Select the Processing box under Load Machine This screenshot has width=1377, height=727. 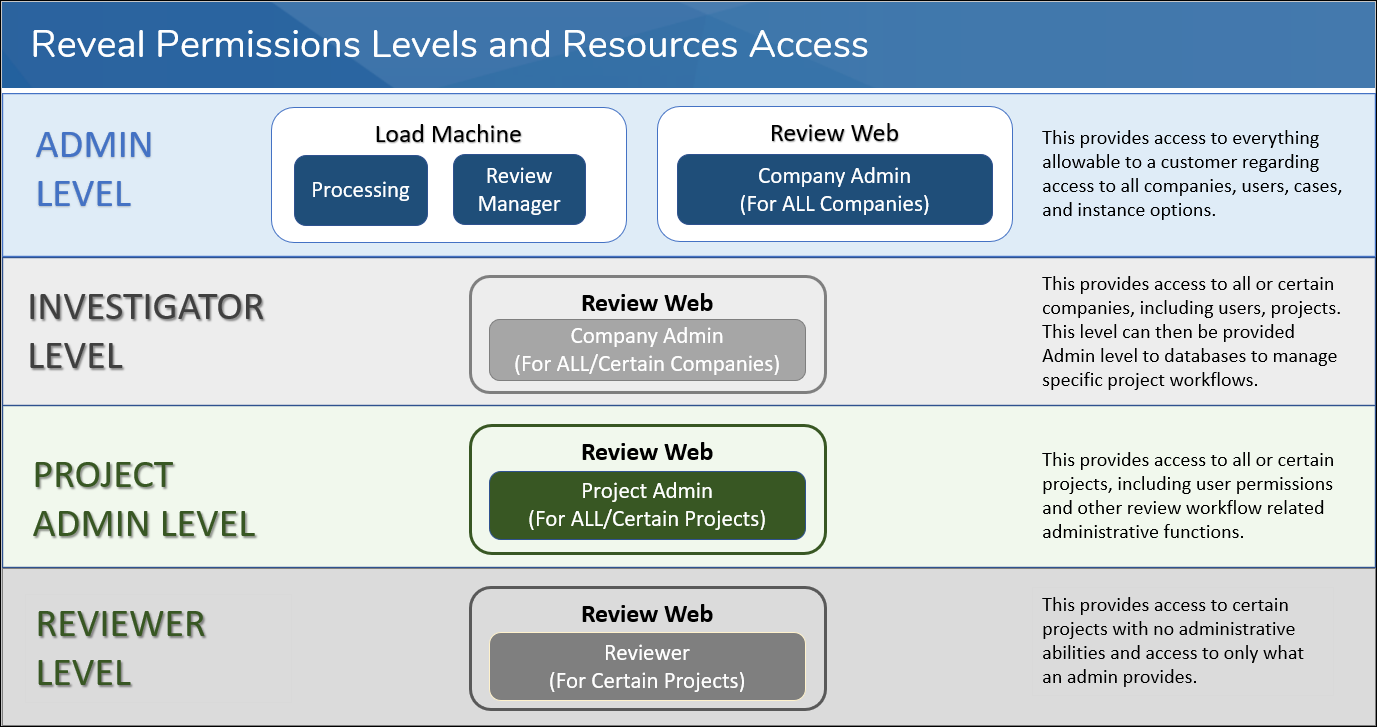click(360, 189)
